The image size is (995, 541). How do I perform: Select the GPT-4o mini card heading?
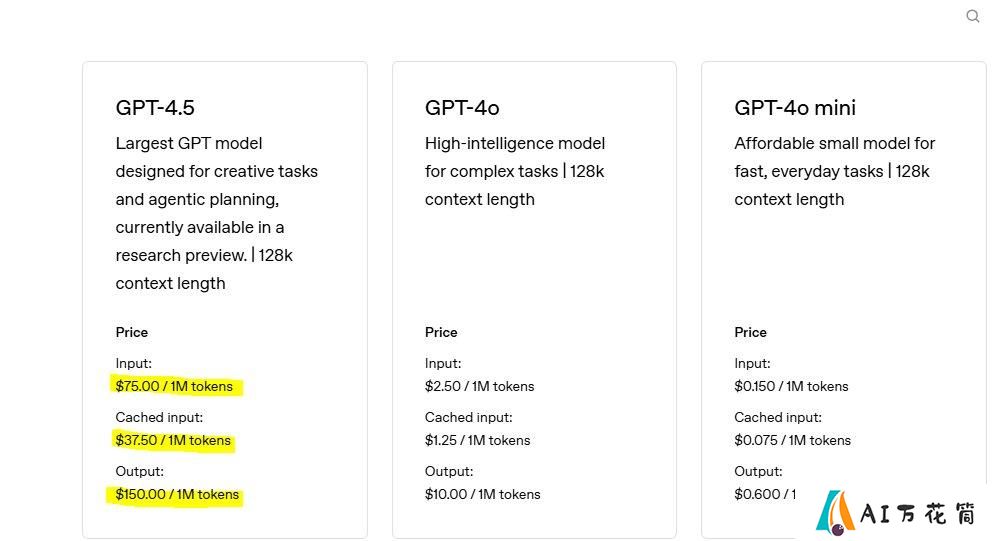[794, 108]
